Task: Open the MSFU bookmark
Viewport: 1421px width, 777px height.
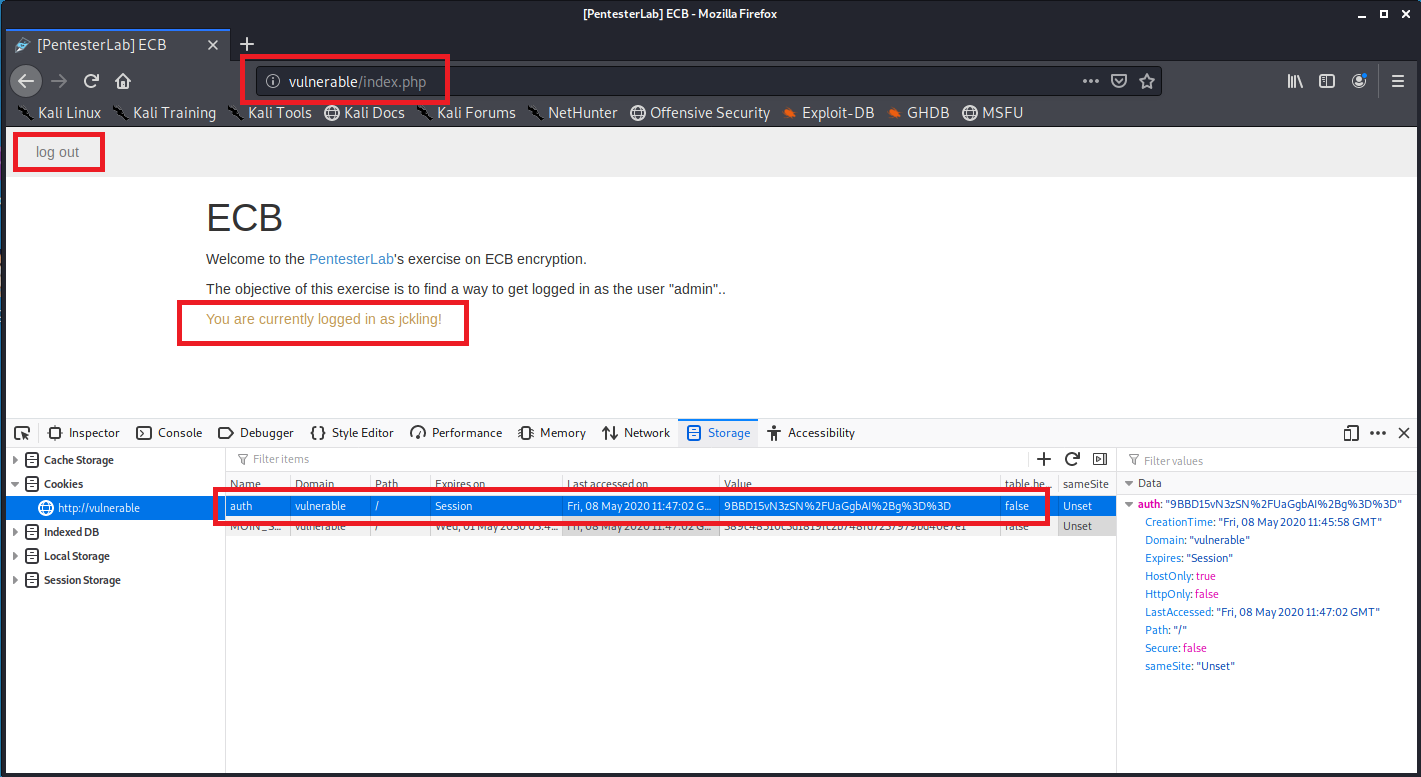Action: [993, 113]
